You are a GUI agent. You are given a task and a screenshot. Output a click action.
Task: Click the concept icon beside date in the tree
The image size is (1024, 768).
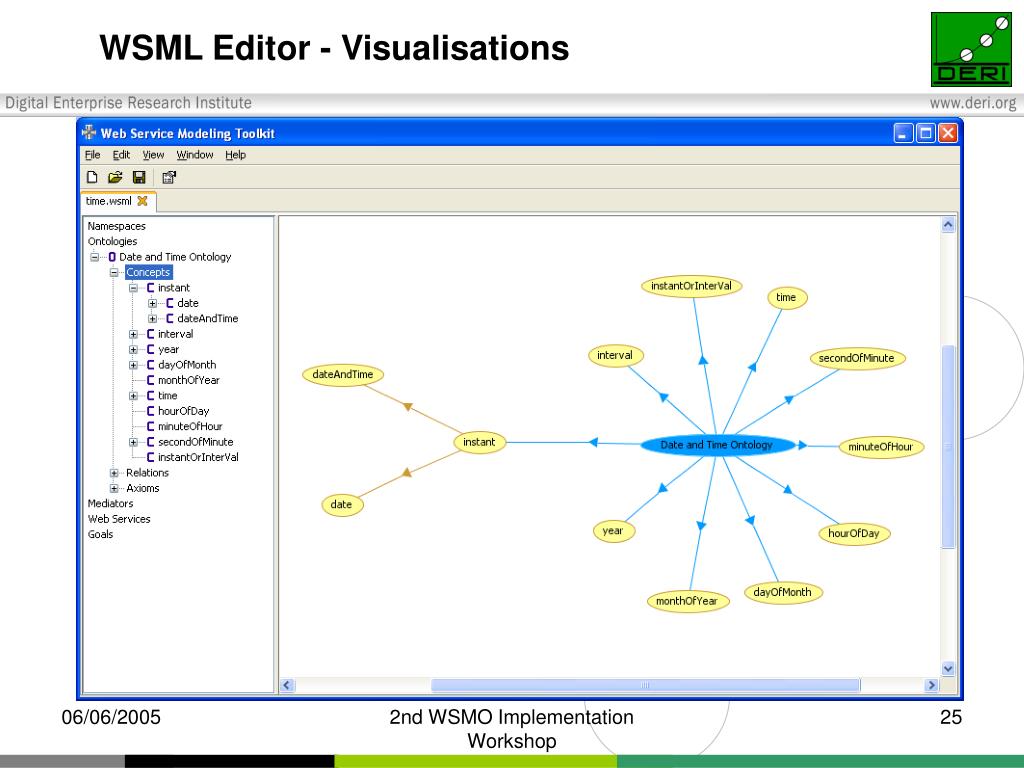(x=170, y=303)
